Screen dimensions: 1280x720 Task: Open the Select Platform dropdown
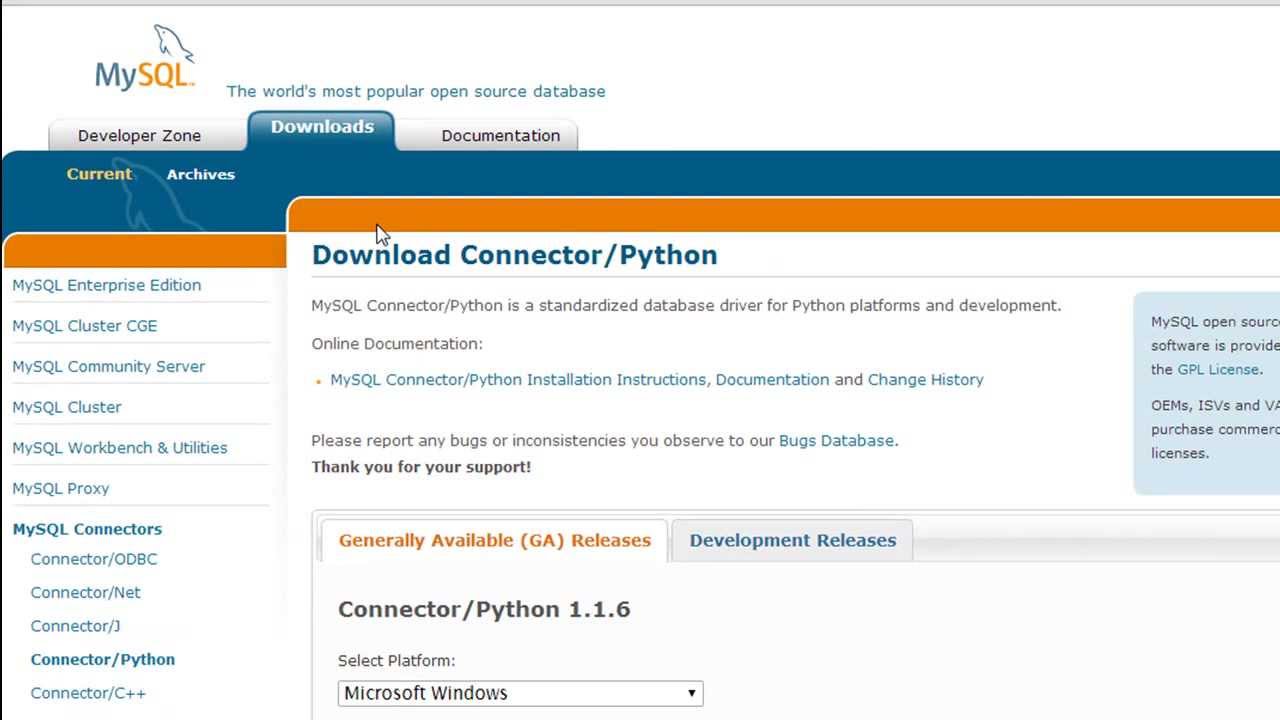520,693
